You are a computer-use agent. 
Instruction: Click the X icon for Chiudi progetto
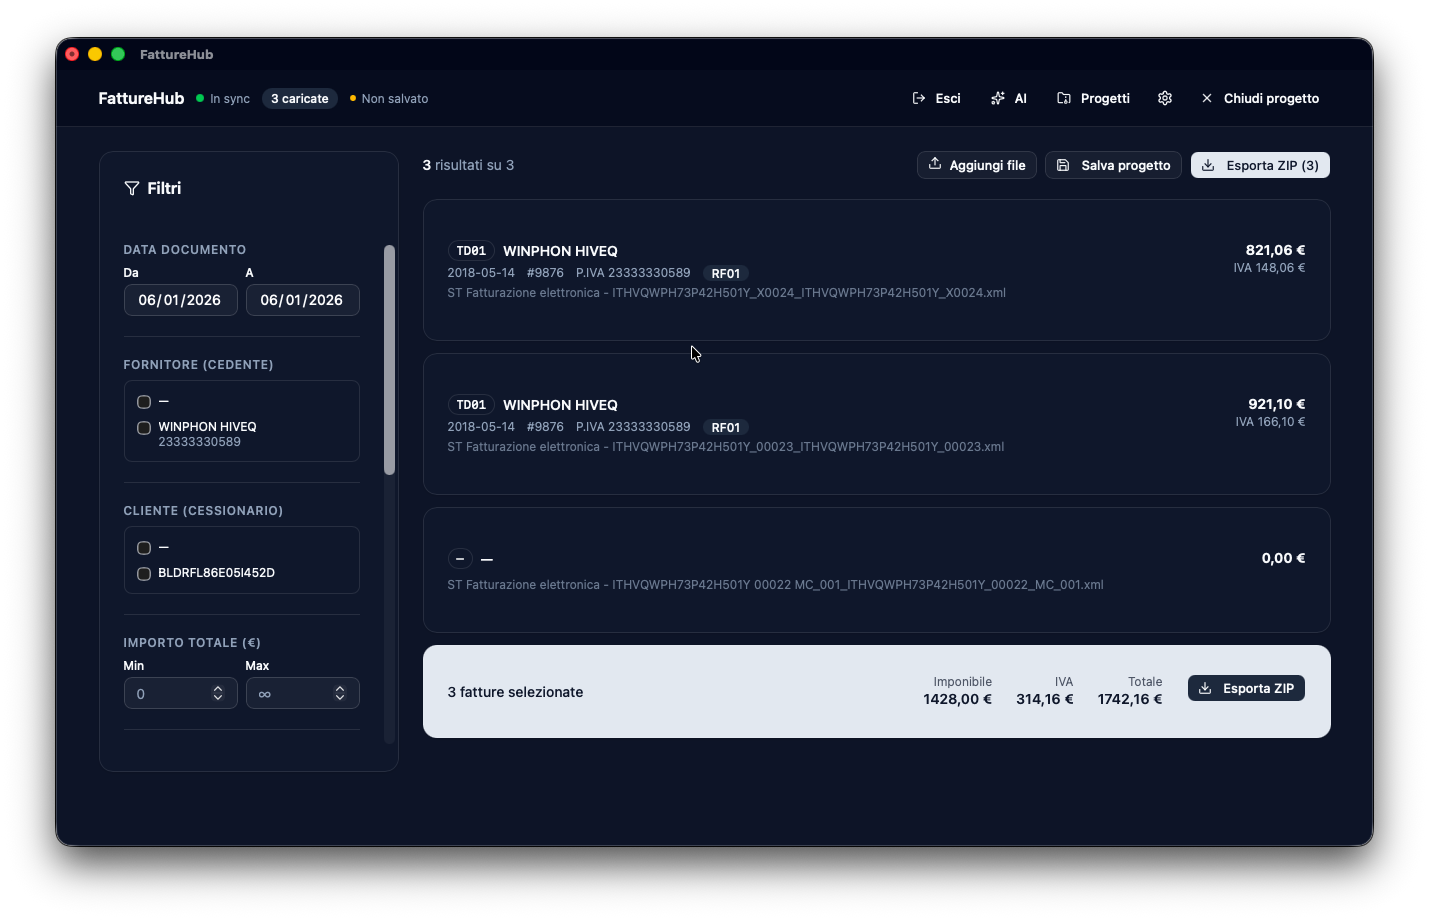(x=1207, y=98)
